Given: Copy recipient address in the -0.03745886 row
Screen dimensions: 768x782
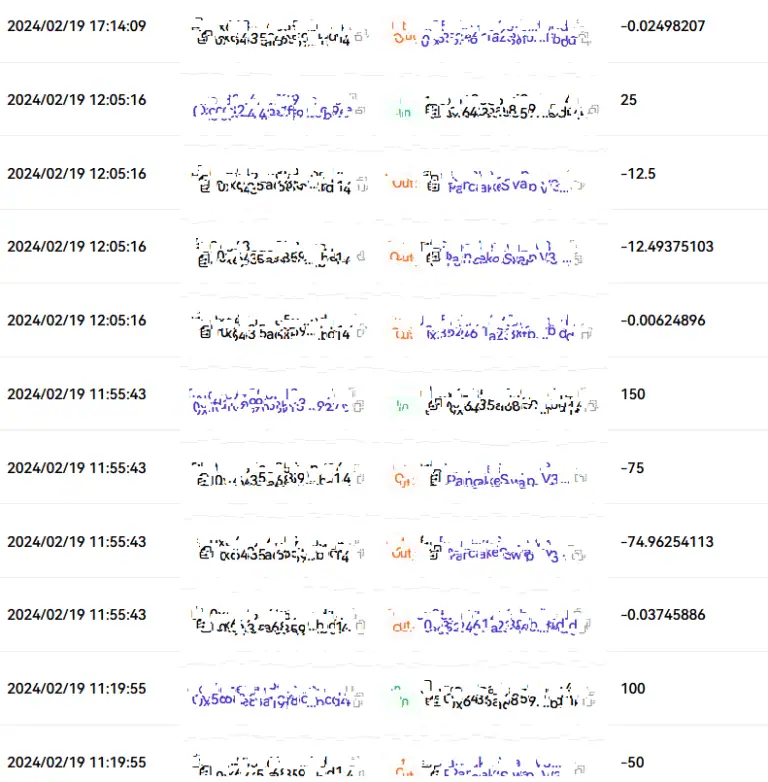Looking at the screenshot, I should tap(588, 628).
